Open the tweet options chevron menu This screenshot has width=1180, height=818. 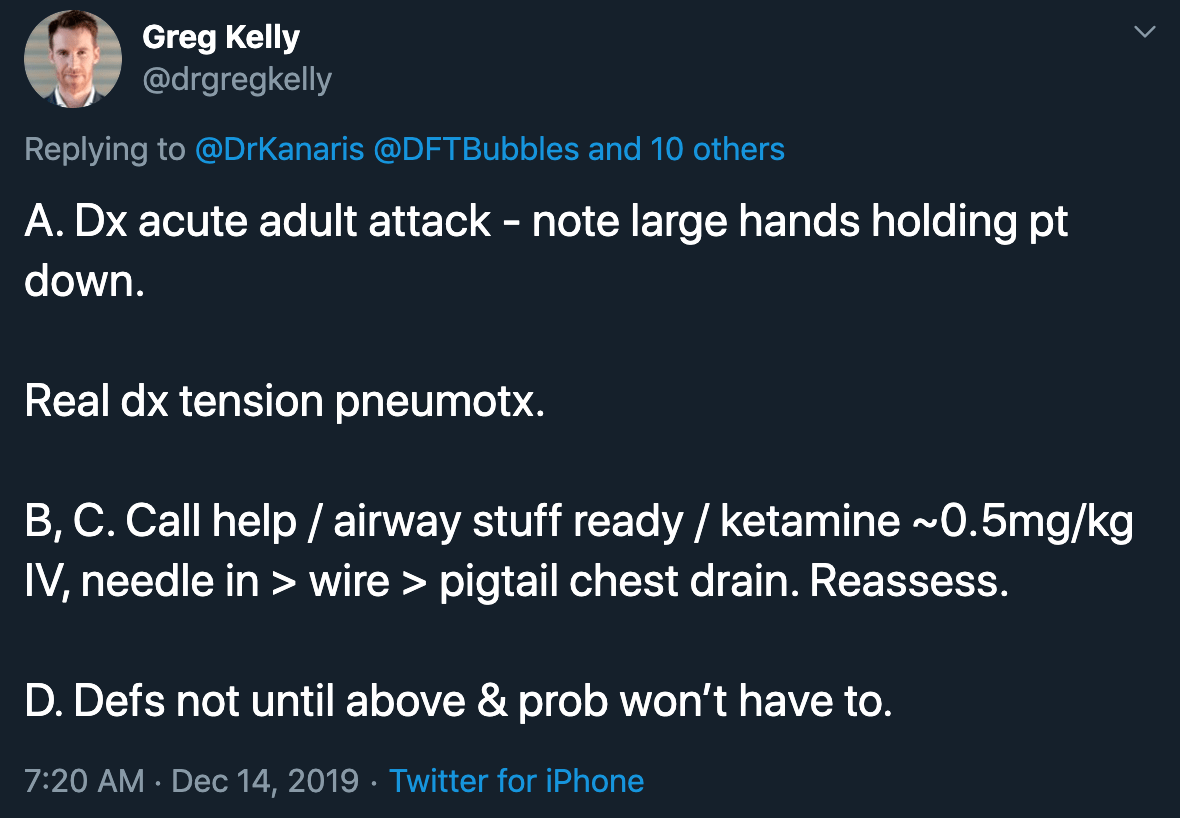tap(1143, 34)
